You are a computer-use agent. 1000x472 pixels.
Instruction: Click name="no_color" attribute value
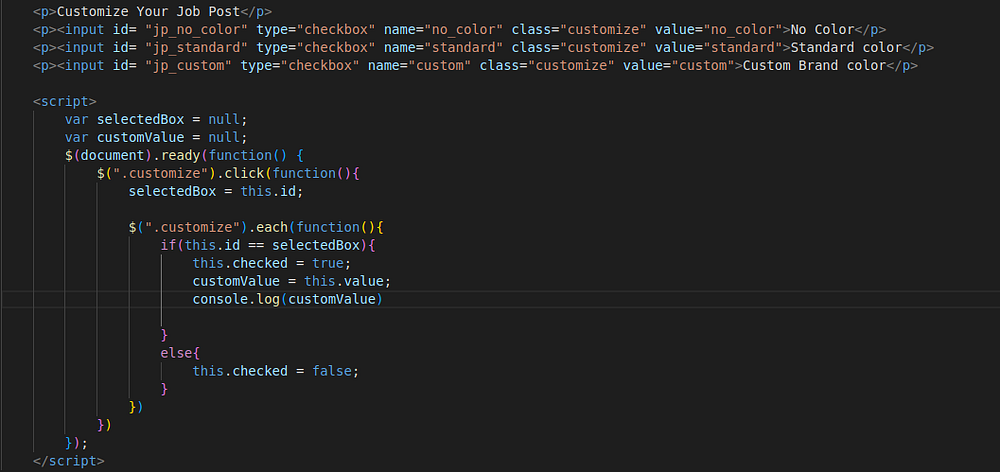(x=462, y=29)
